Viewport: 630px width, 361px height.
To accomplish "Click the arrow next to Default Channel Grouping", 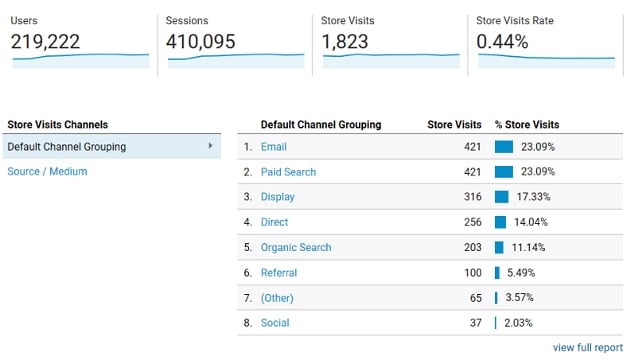I will tap(211, 146).
